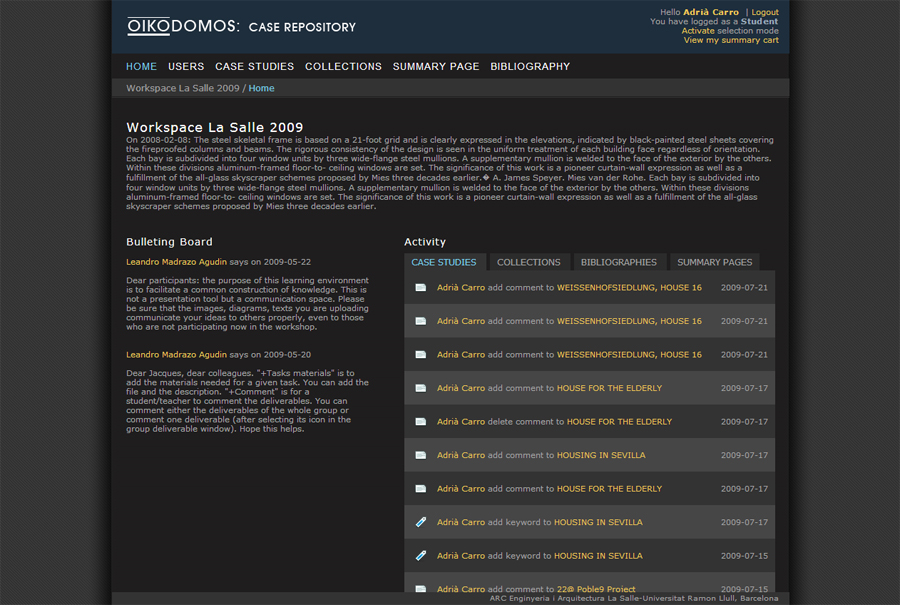Screen dimensions: 900x605
Task: Click comment icon next to 22@ Poble9 Project
Action: click(421, 589)
